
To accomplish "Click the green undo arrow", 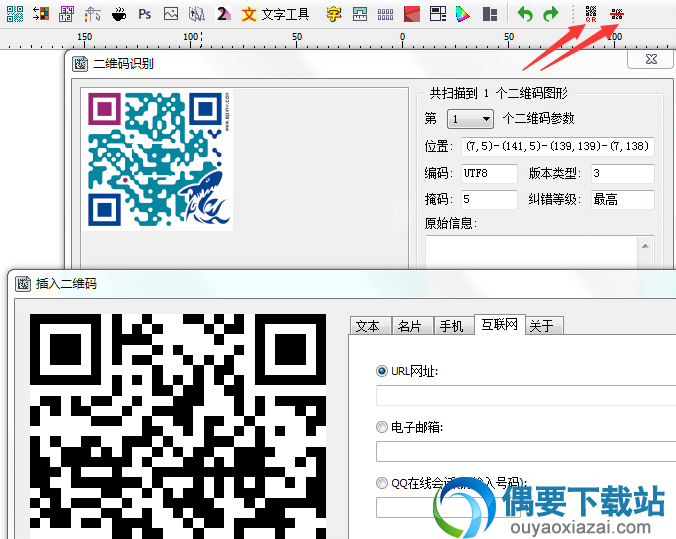I will [525, 14].
